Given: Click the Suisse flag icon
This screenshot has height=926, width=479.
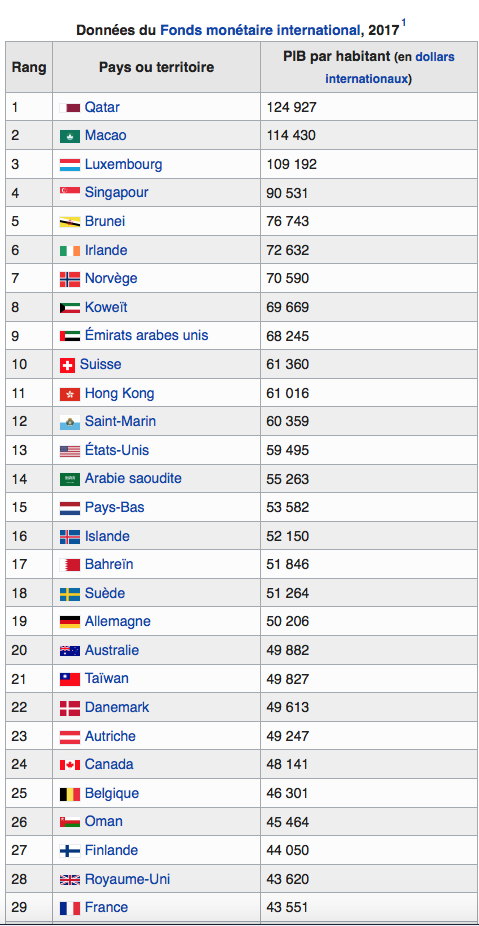Looking at the screenshot, I should tap(67, 365).
